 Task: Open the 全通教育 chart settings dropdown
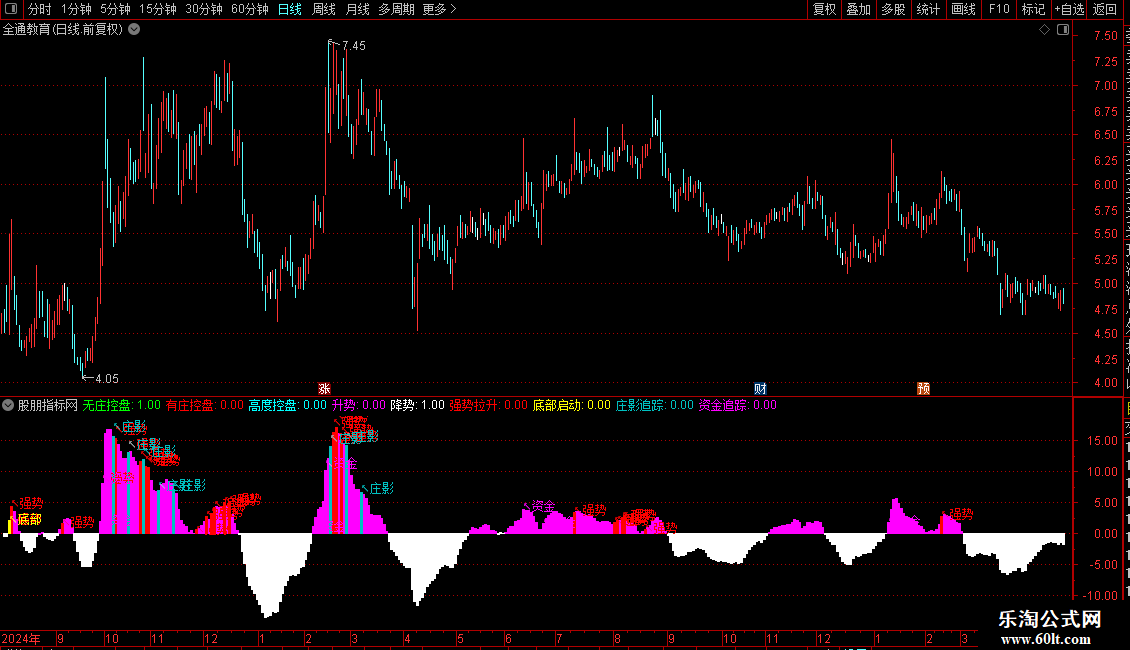pos(134,29)
